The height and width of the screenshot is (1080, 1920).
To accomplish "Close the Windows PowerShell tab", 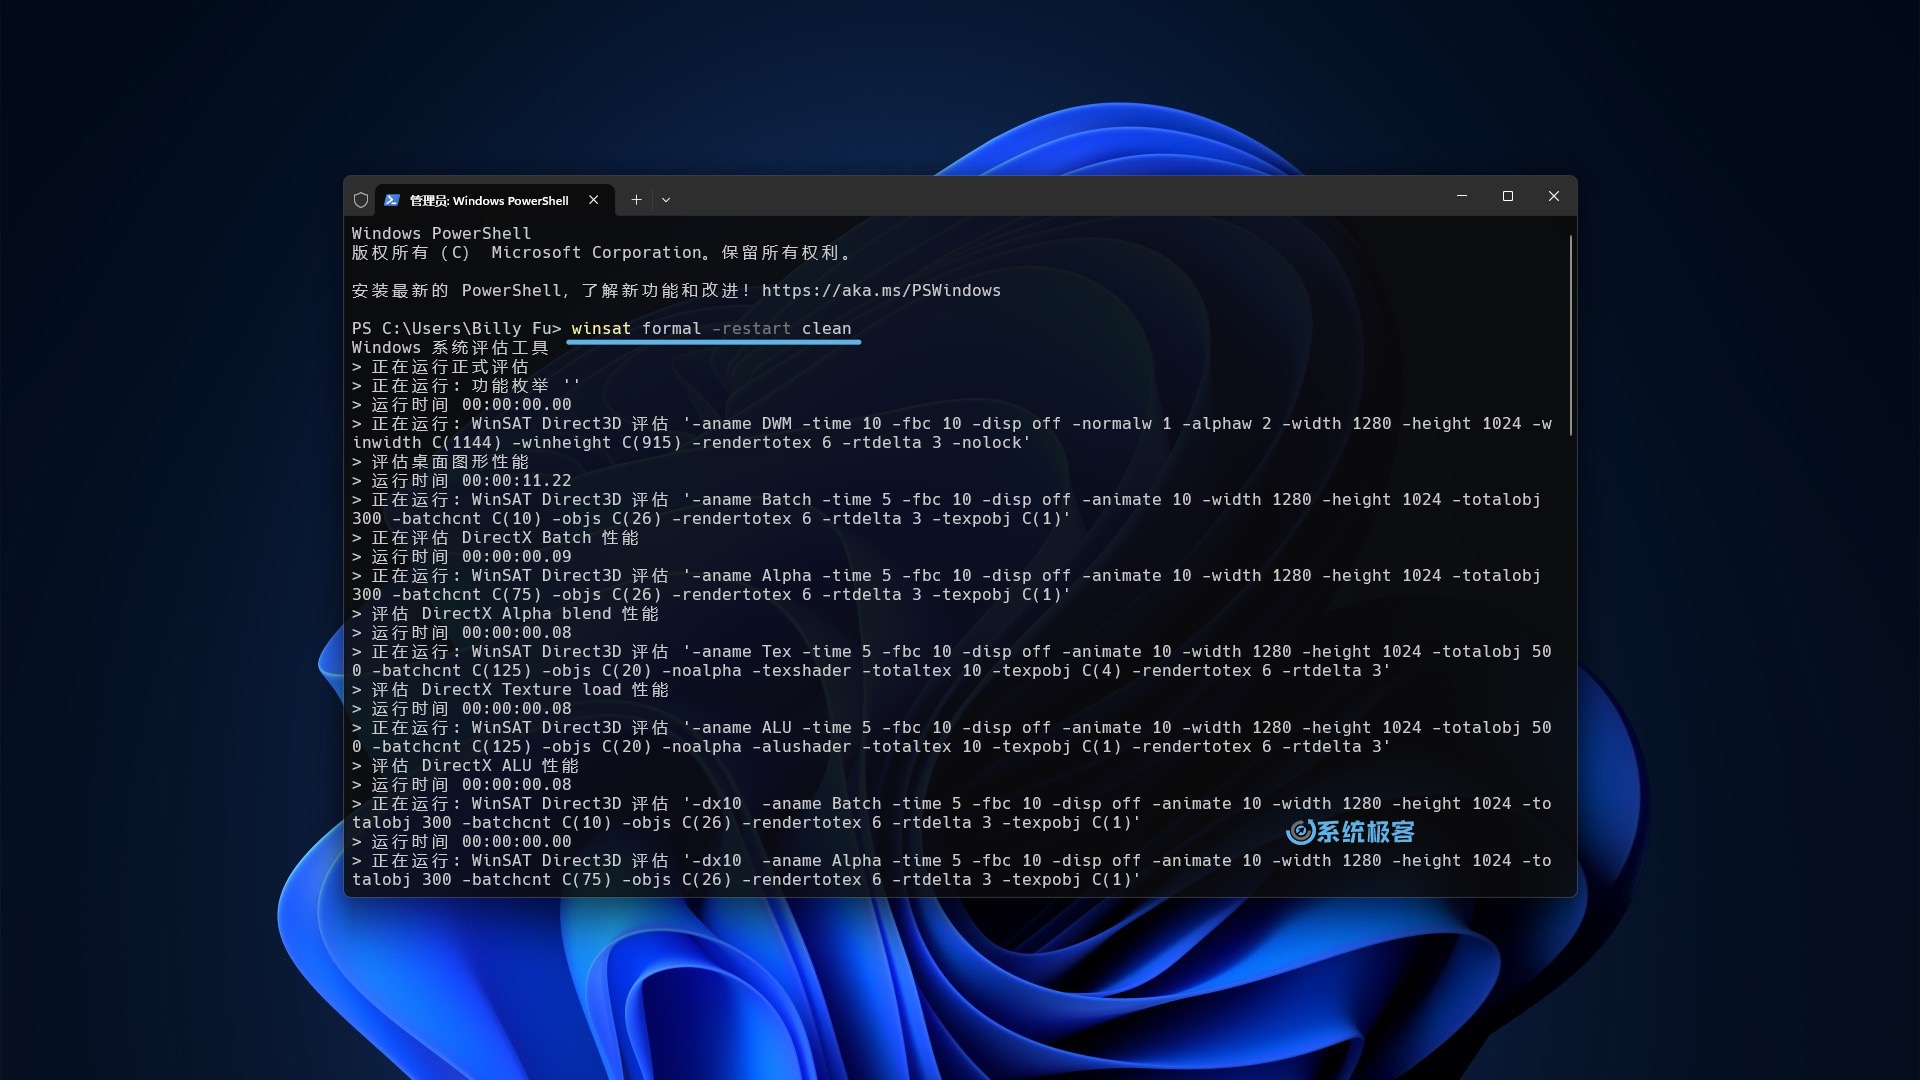I will click(594, 200).
